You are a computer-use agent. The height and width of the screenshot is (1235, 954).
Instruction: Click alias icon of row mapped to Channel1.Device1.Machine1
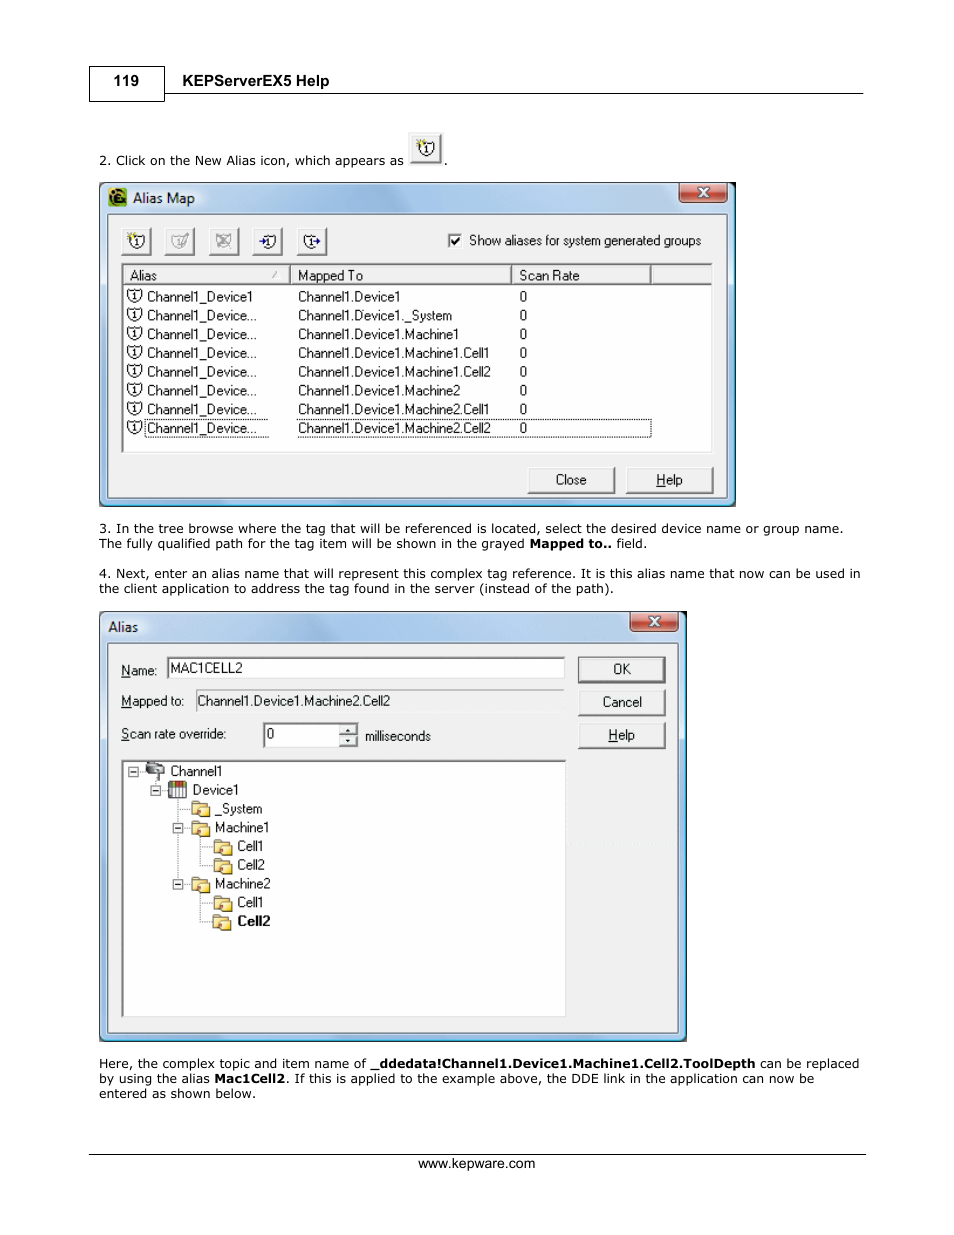135,333
